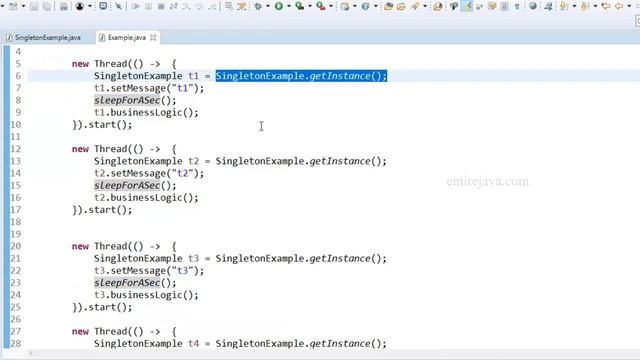This screenshot has height=360, width=640.
Task: Click the Previous Annotation icon
Action: (585, 6)
